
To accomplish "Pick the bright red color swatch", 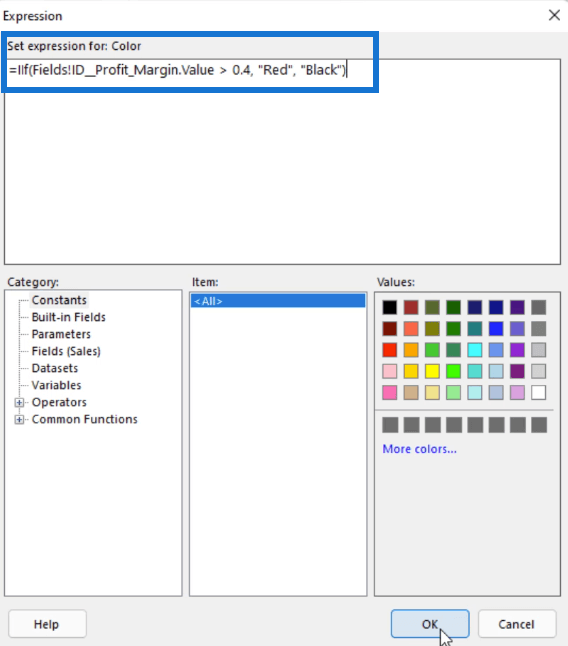I will [x=389, y=350].
